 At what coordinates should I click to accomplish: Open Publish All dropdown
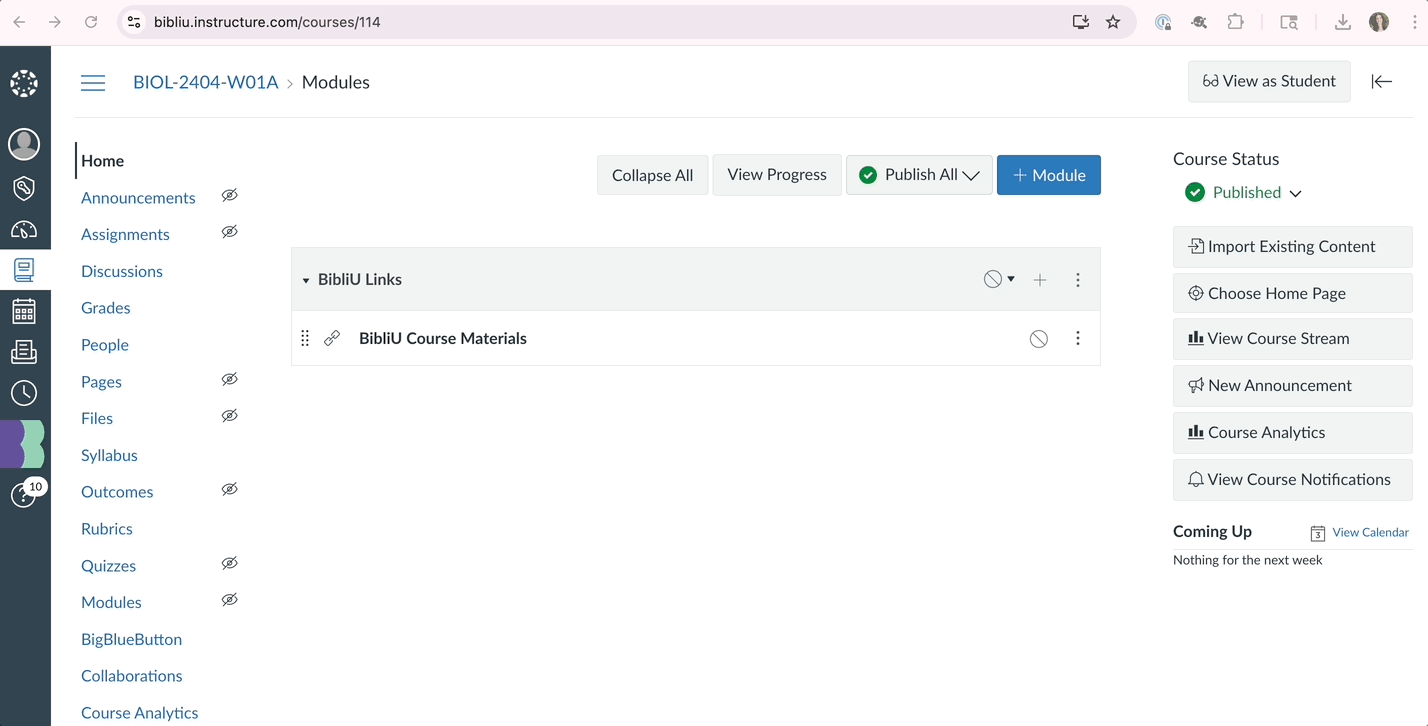tap(919, 175)
